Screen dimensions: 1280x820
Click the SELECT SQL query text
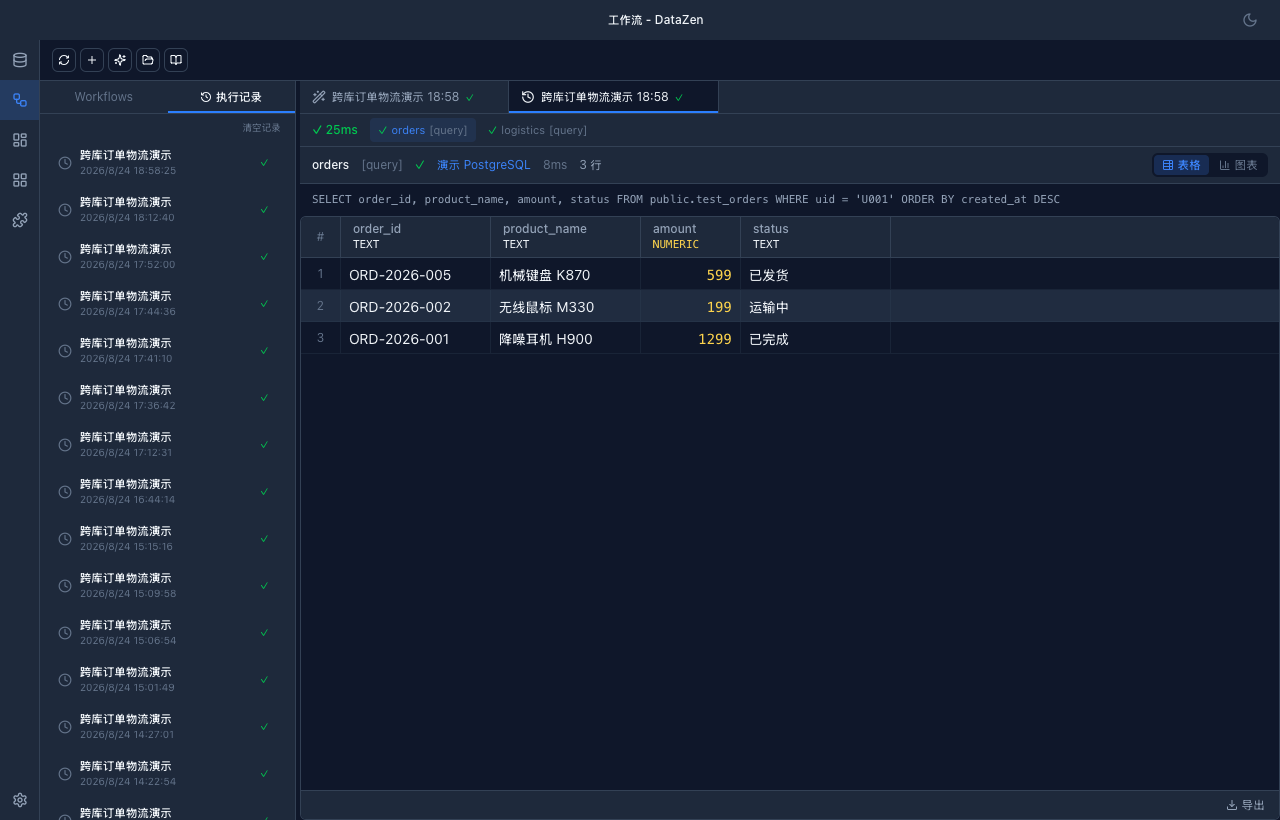pos(686,199)
